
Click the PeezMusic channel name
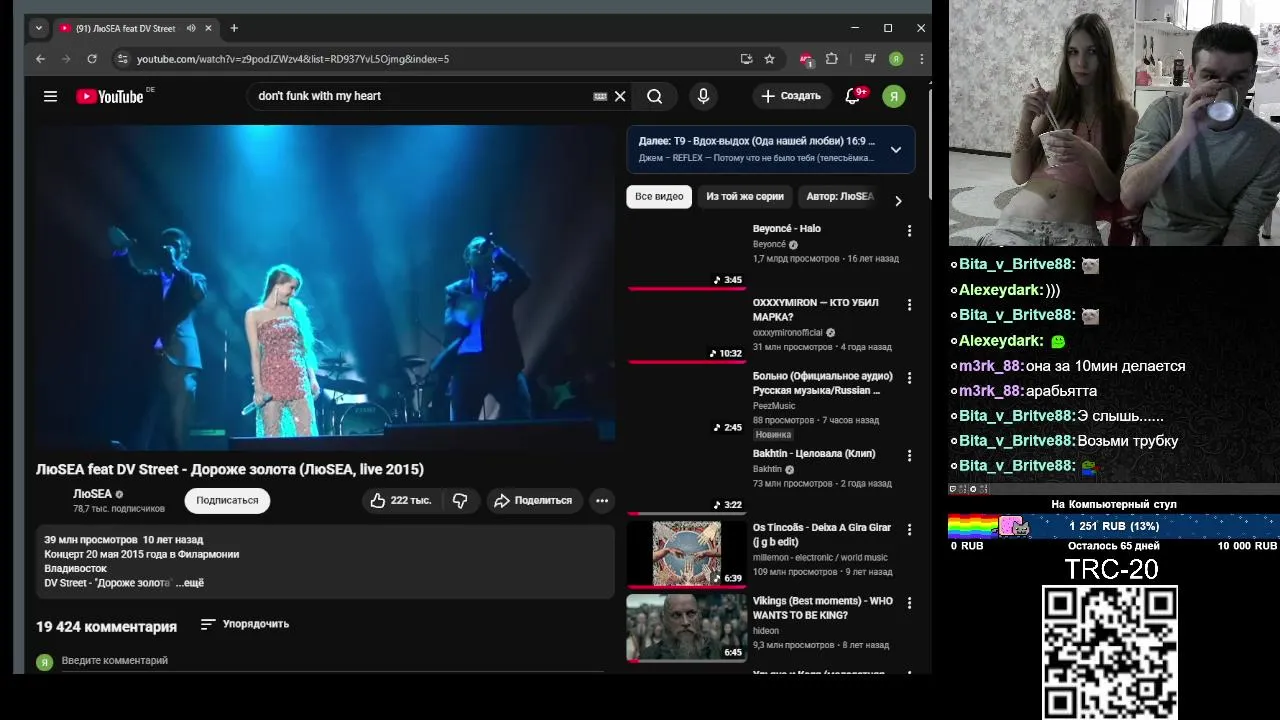tap(774, 406)
